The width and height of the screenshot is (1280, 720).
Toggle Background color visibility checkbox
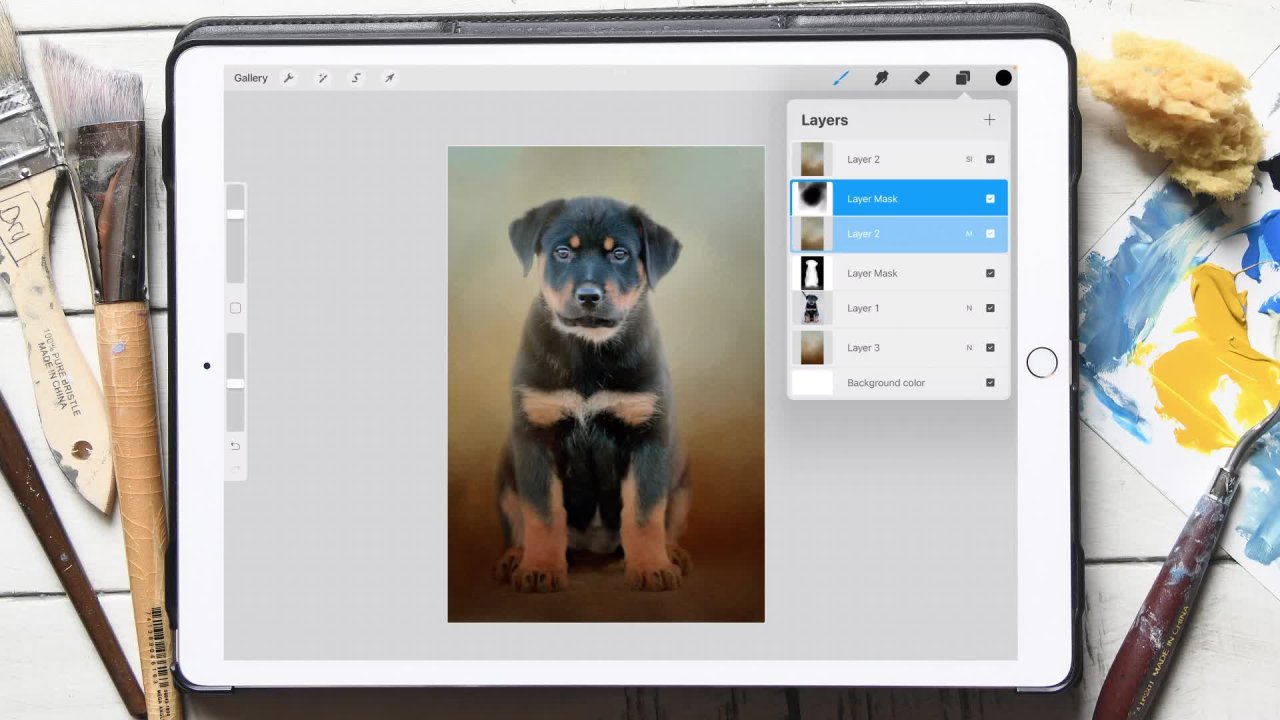coord(990,383)
